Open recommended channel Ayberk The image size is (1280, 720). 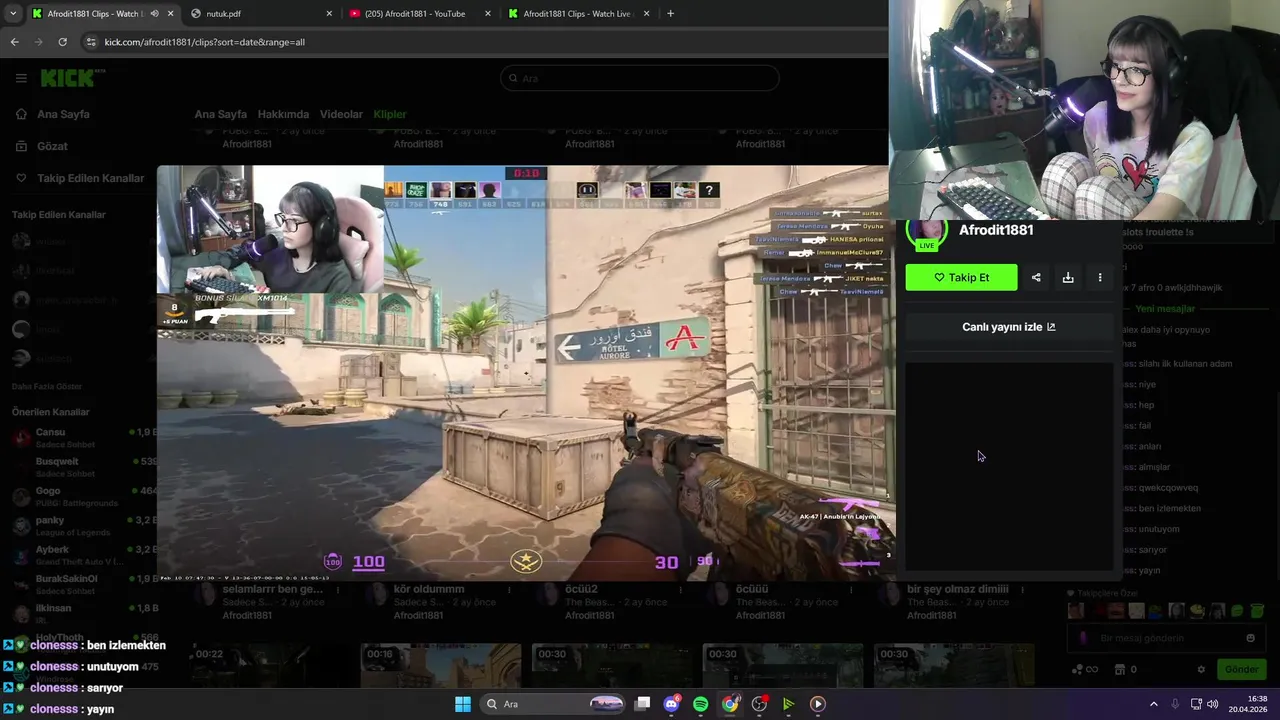80,554
